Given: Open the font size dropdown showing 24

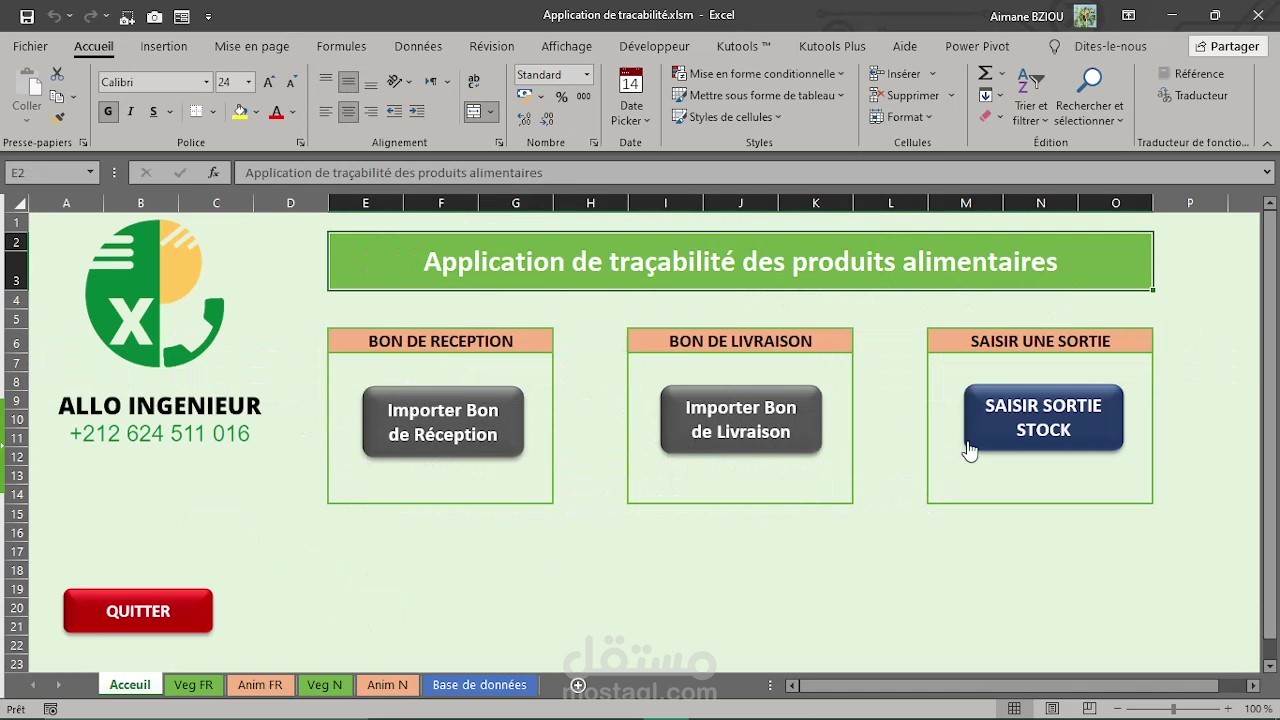Looking at the screenshot, I should point(248,82).
